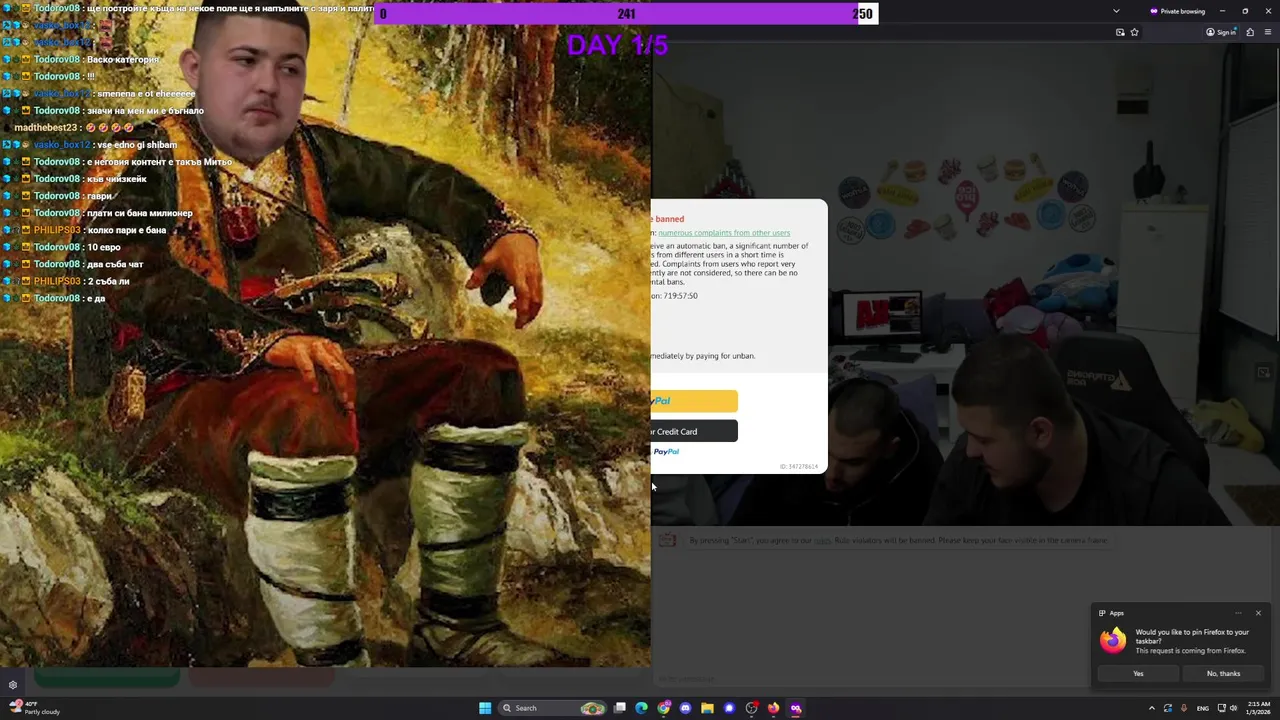Click the ENG language indicator
The image size is (1280, 720).
pos(1203,708)
